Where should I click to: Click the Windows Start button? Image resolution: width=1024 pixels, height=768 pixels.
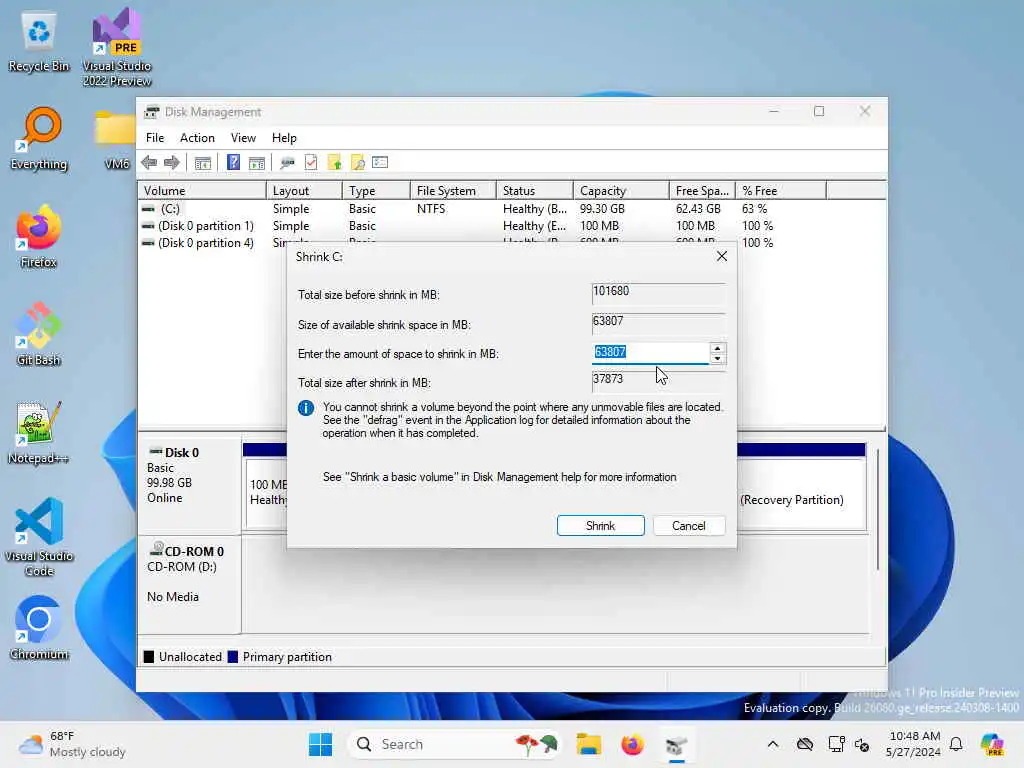(x=320, y=744)
